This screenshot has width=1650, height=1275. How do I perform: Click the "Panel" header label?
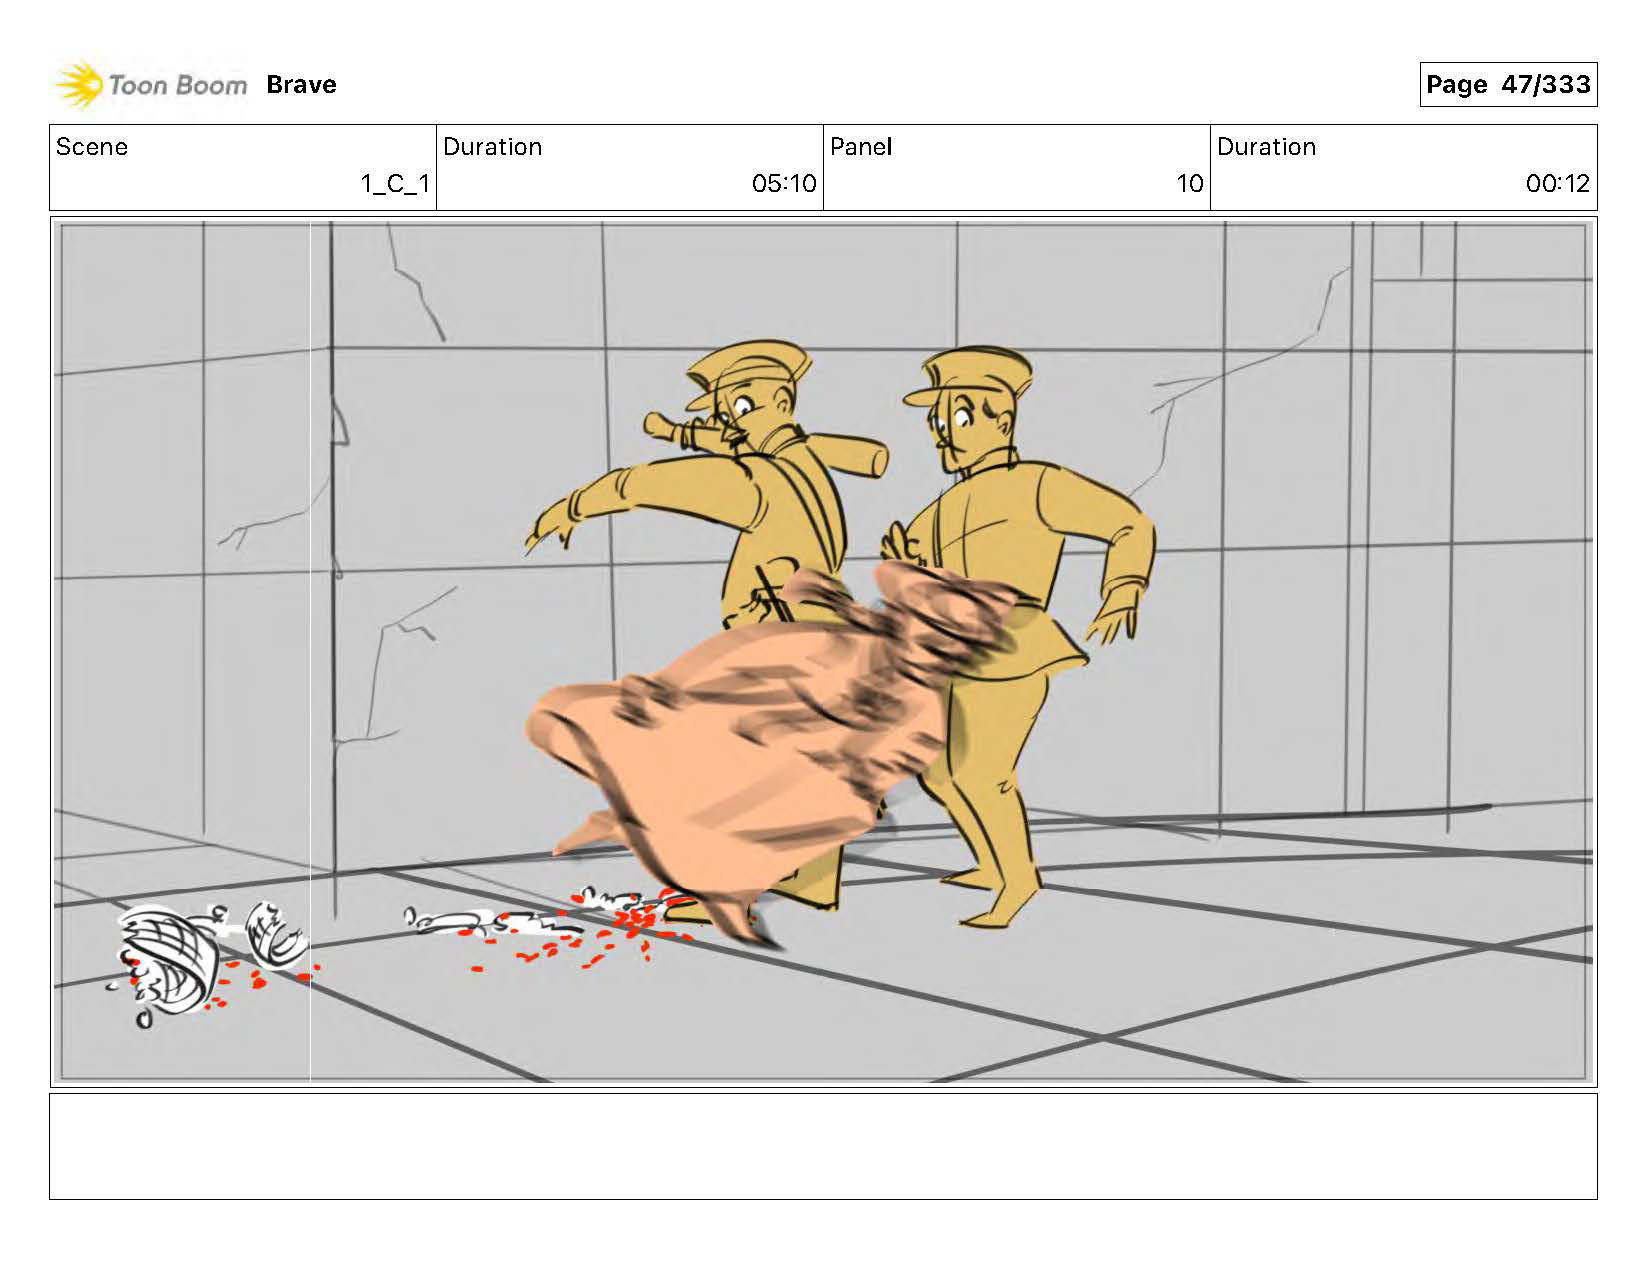(860, 147)
